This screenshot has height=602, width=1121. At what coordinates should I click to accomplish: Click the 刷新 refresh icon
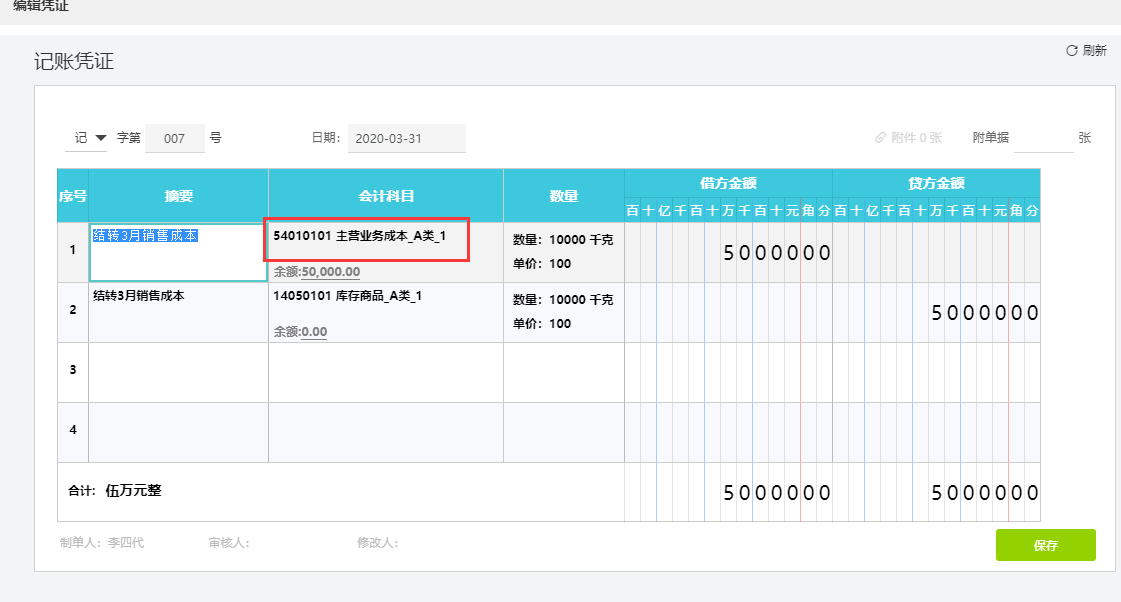pyautogui.click(x=1072, y=51)
